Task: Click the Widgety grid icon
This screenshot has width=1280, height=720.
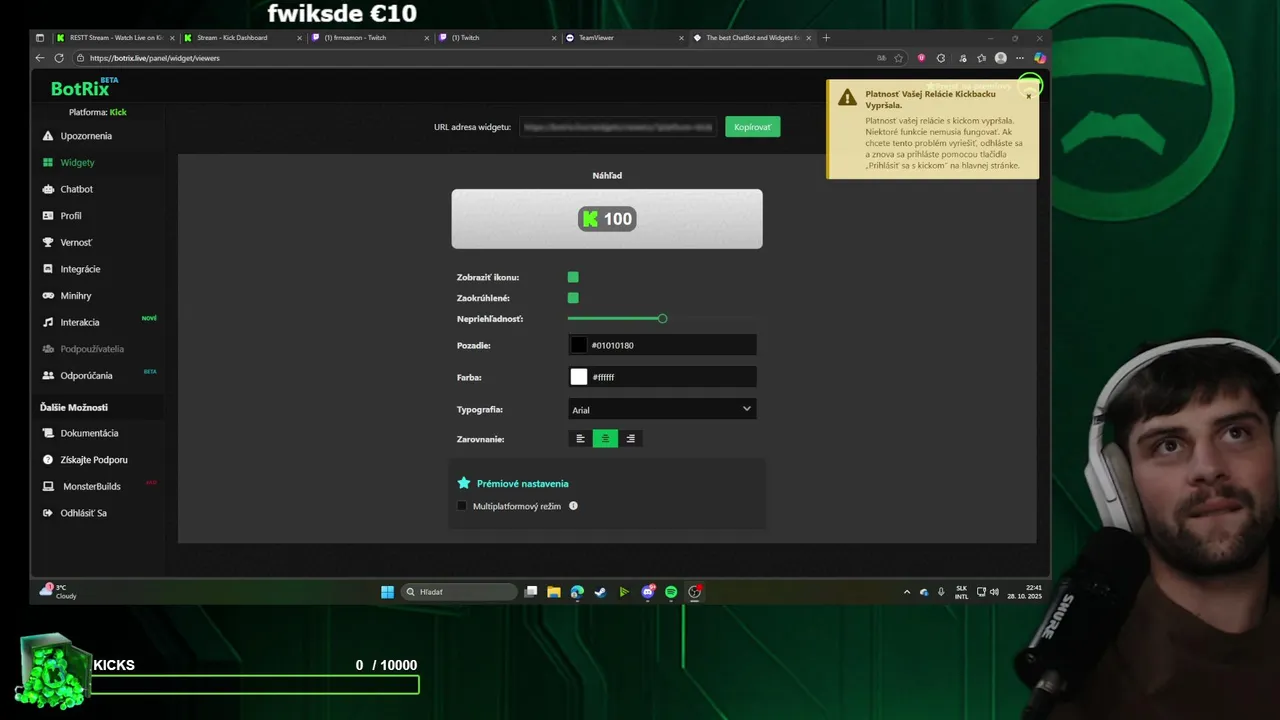Action: click(x=48, y=162)
